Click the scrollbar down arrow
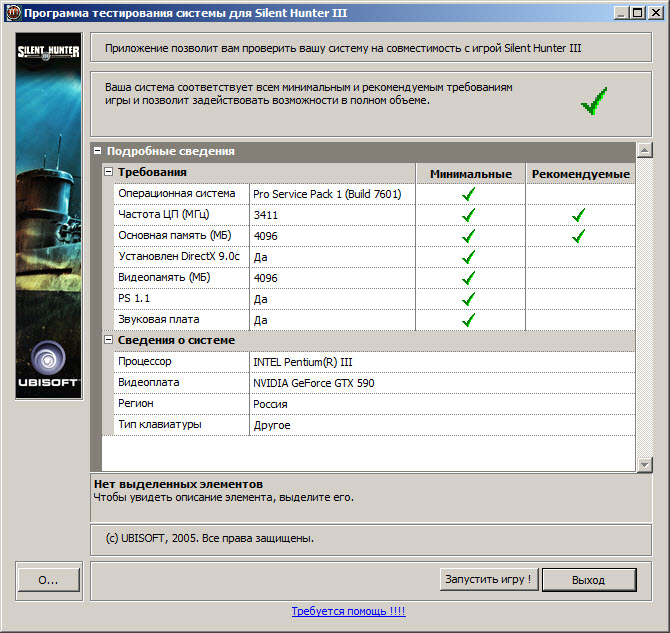This screenshot has height=633, width=670. (644, 465)
